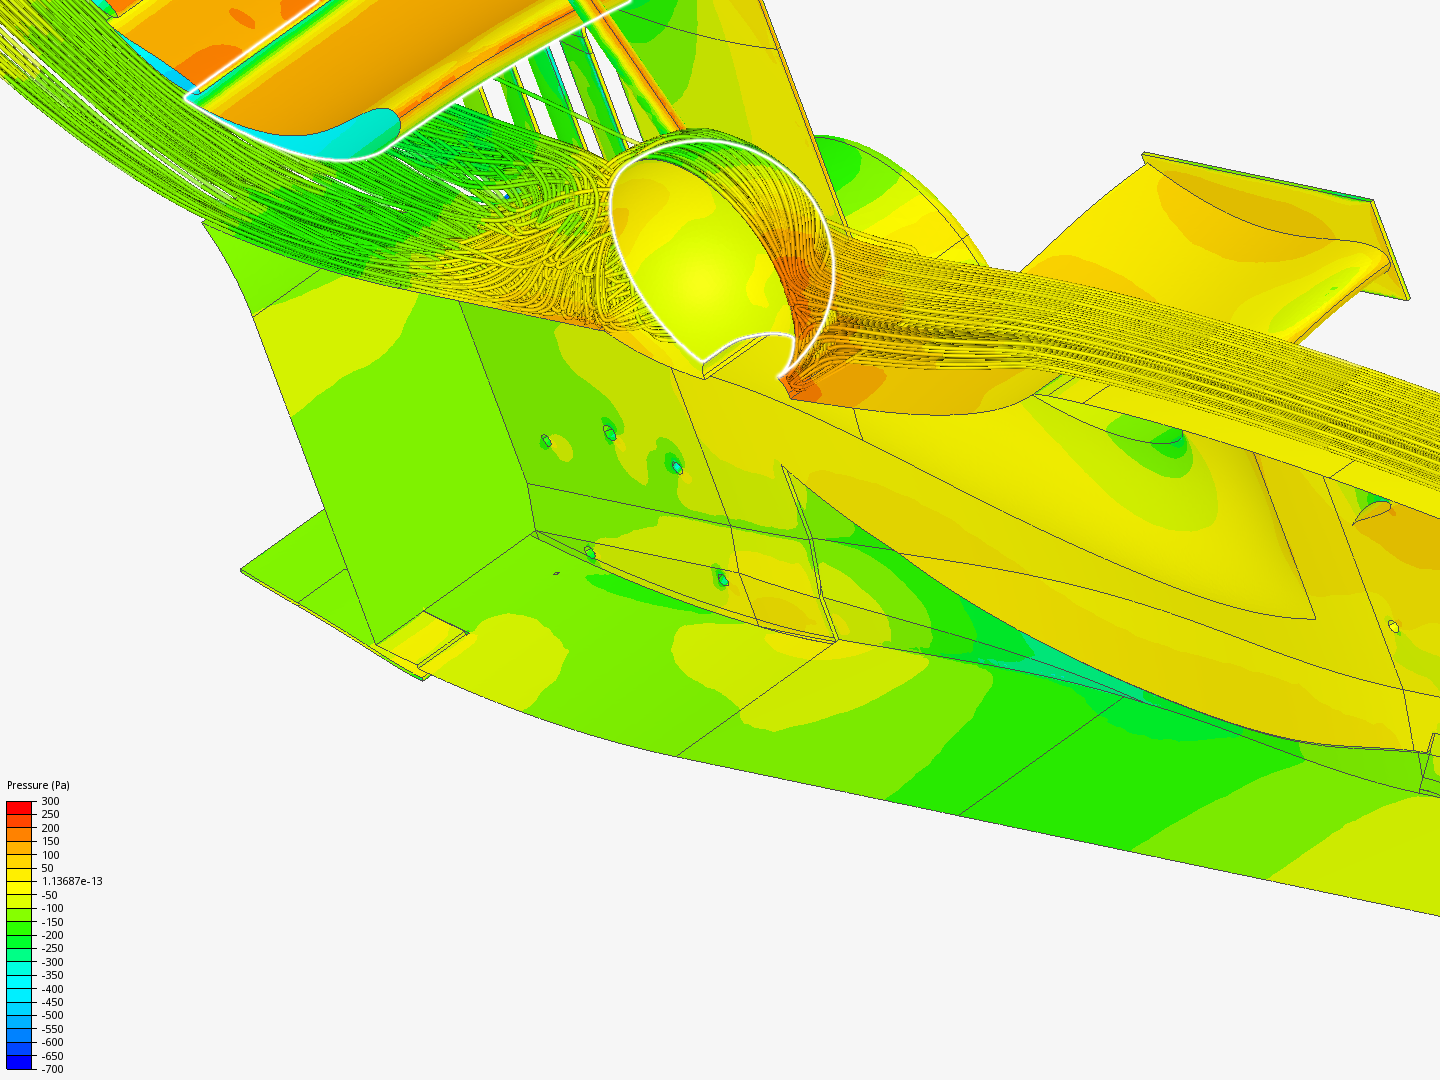Click the 150 legend value
Screen dimensions: 1440x1080
50,841
